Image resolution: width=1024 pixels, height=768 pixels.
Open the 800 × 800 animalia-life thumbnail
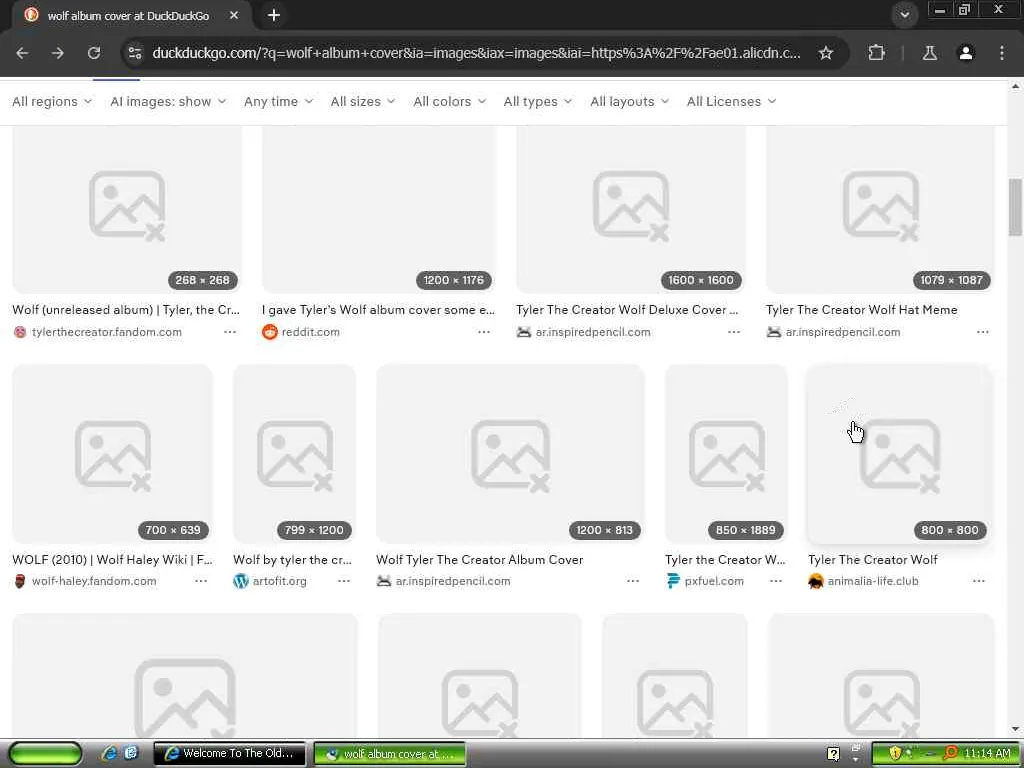click(x=900, y=454)
